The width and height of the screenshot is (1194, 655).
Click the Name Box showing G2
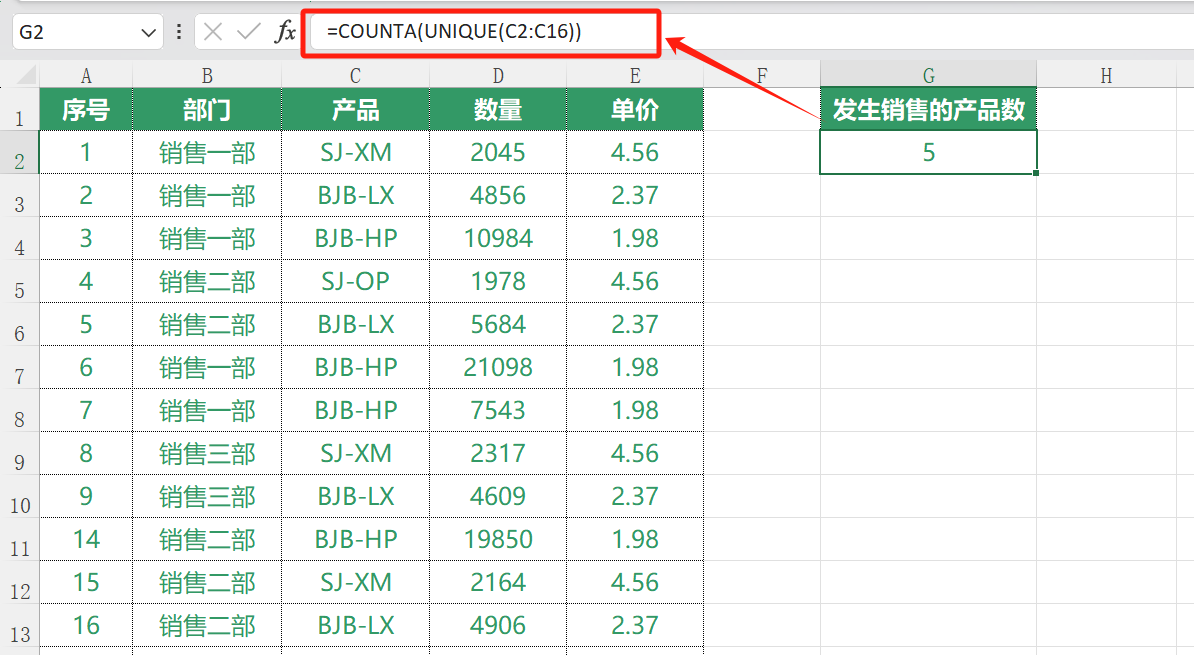point(88,32)
